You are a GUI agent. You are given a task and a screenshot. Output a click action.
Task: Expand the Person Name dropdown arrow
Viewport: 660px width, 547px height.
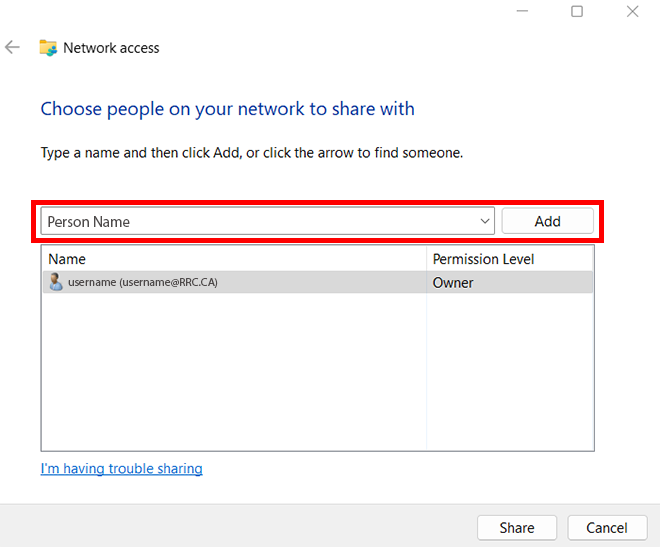tap(485, 221)
